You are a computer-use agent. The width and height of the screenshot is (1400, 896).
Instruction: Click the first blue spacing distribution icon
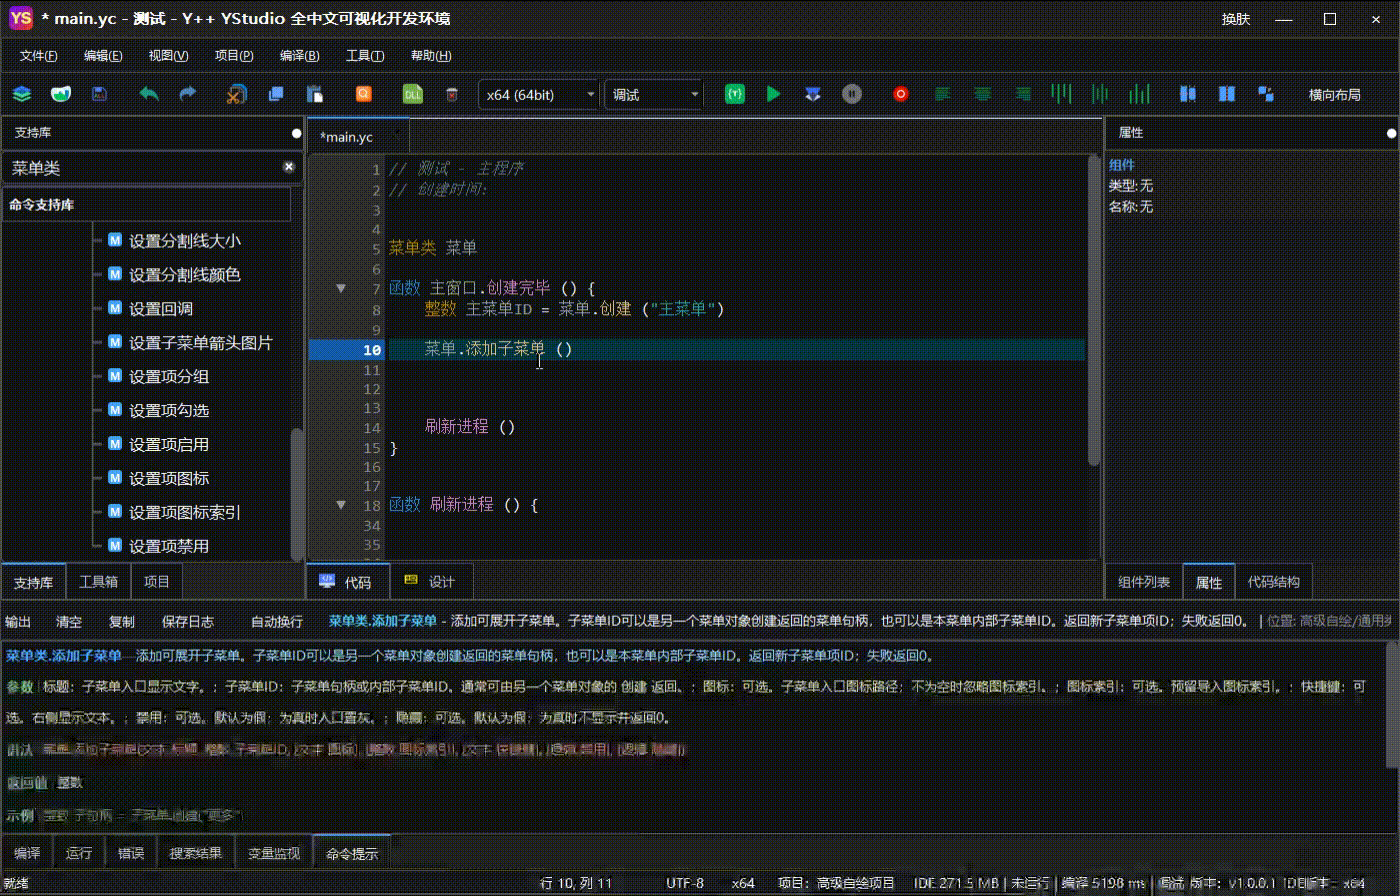pos(1188,94)
